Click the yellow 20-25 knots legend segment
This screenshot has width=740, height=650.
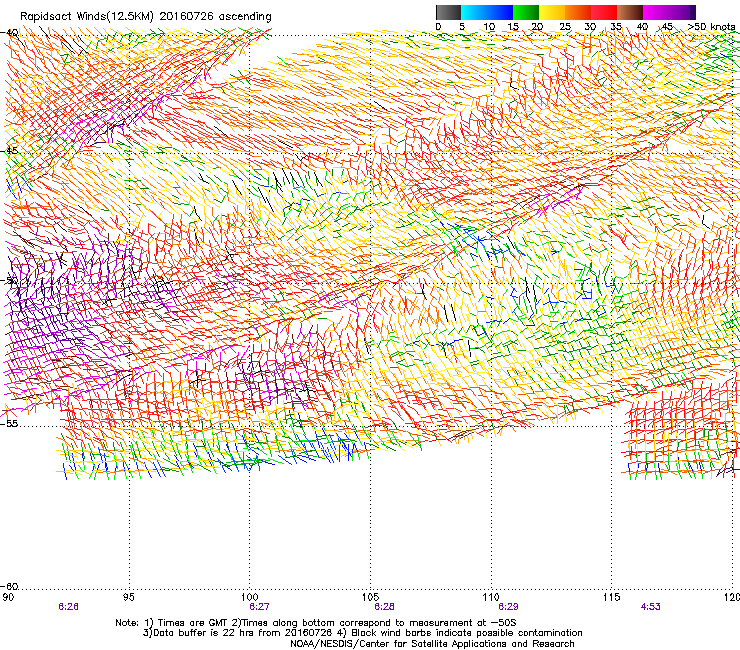click(x=552, y=12)
